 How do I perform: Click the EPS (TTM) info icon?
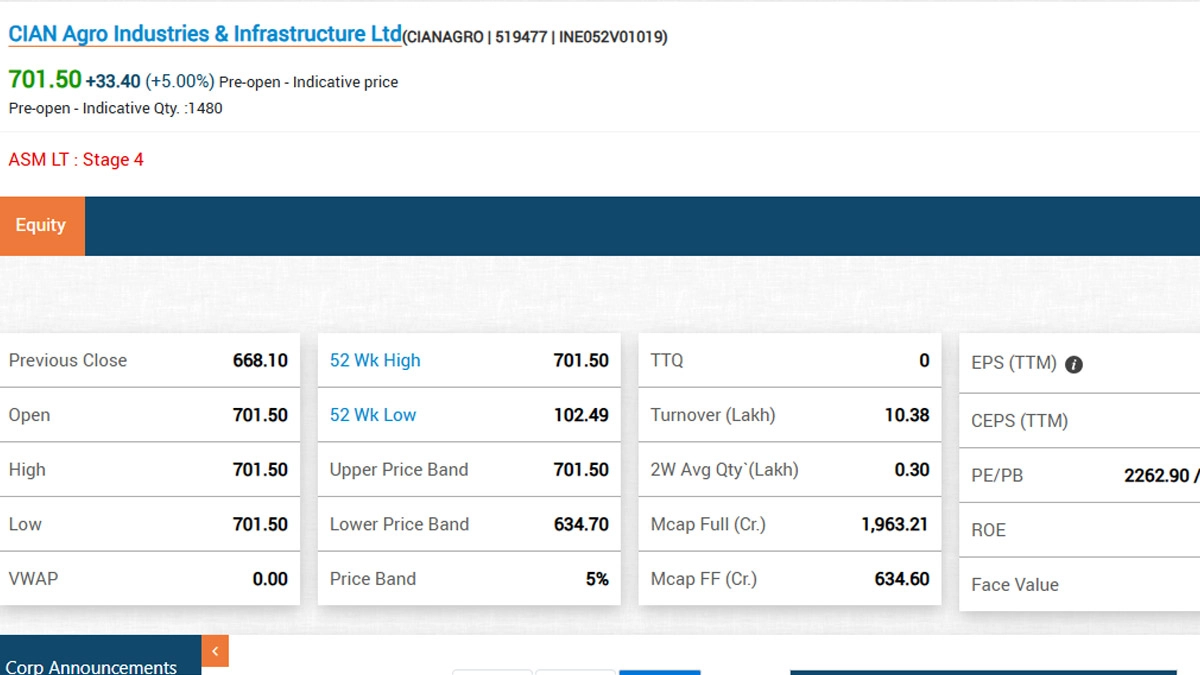[x=1074, y=365]
